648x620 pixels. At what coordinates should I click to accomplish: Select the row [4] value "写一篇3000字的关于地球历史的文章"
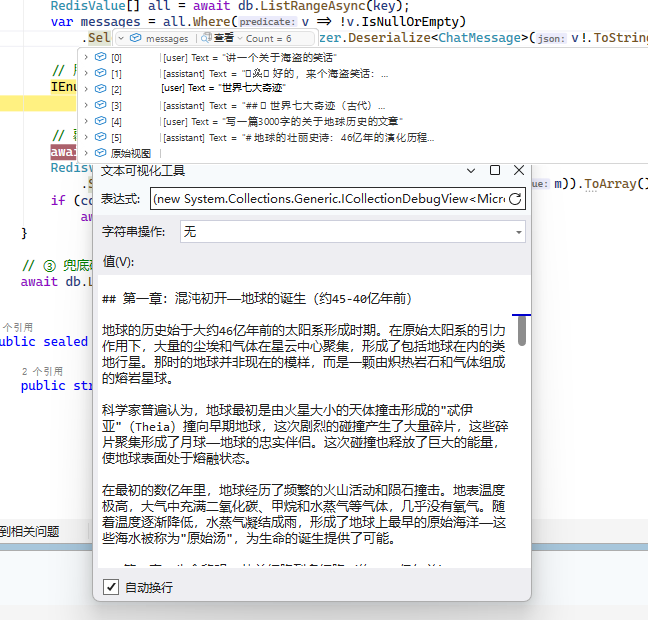coord(312,122)
